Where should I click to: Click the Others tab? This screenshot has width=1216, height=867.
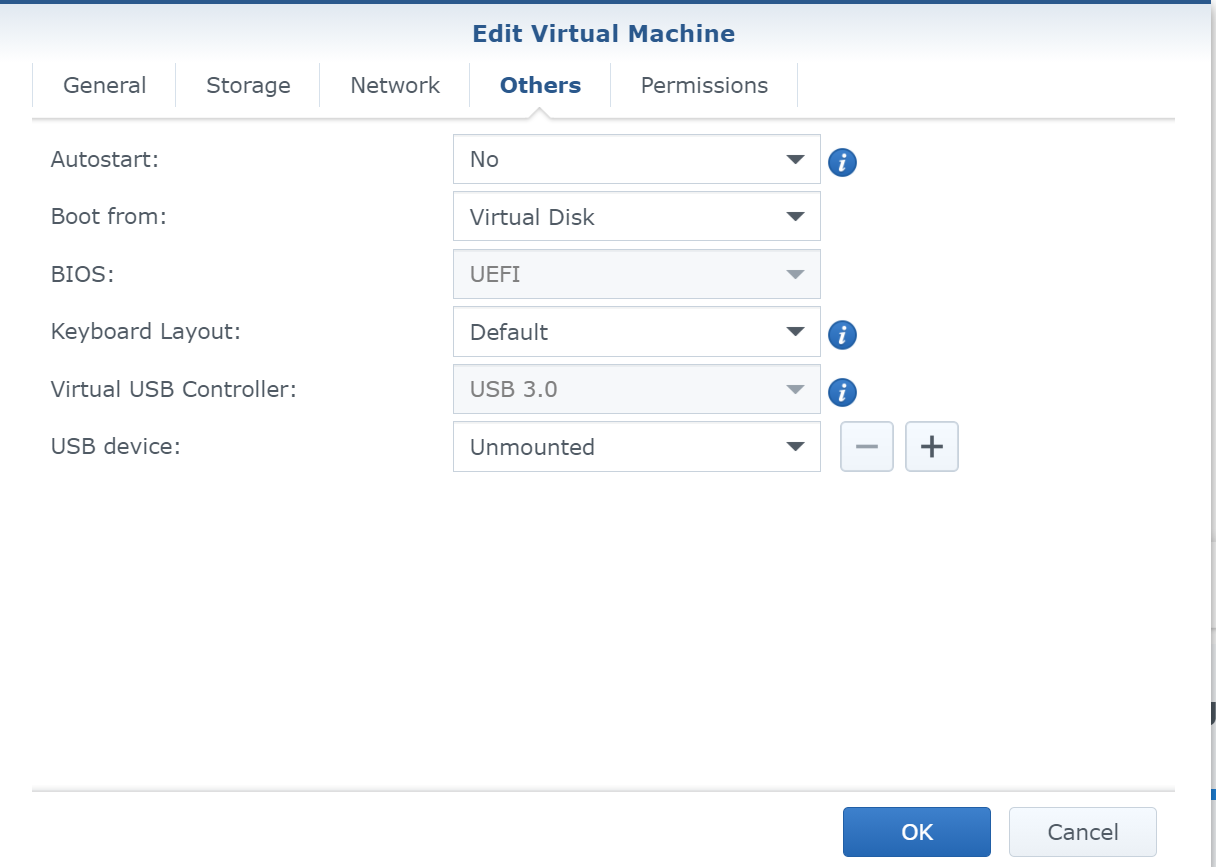click(540, 85)
